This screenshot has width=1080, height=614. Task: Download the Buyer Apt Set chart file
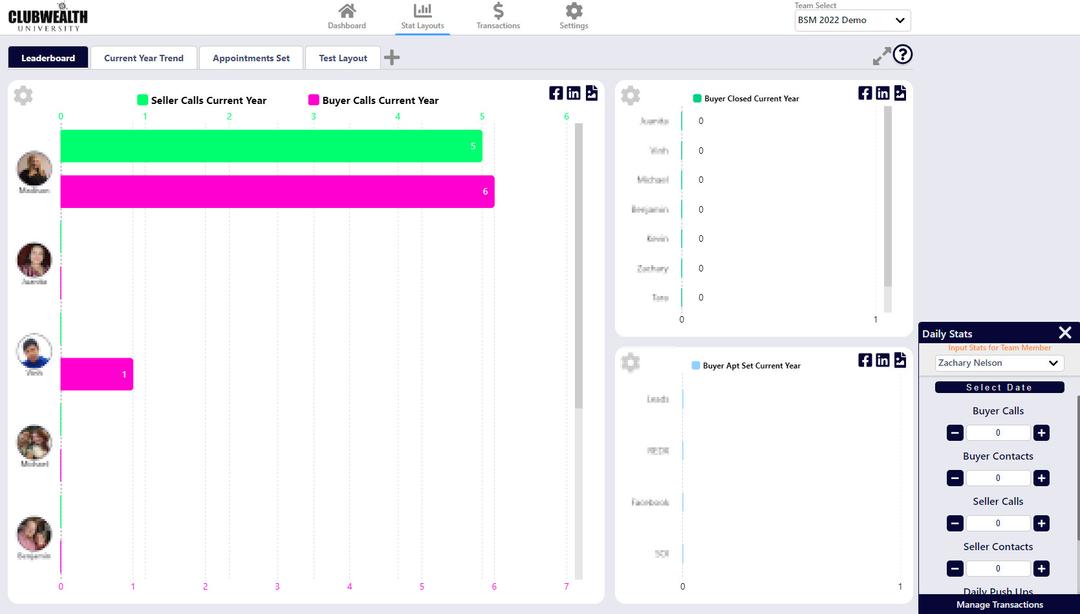(x=900, y=360)
